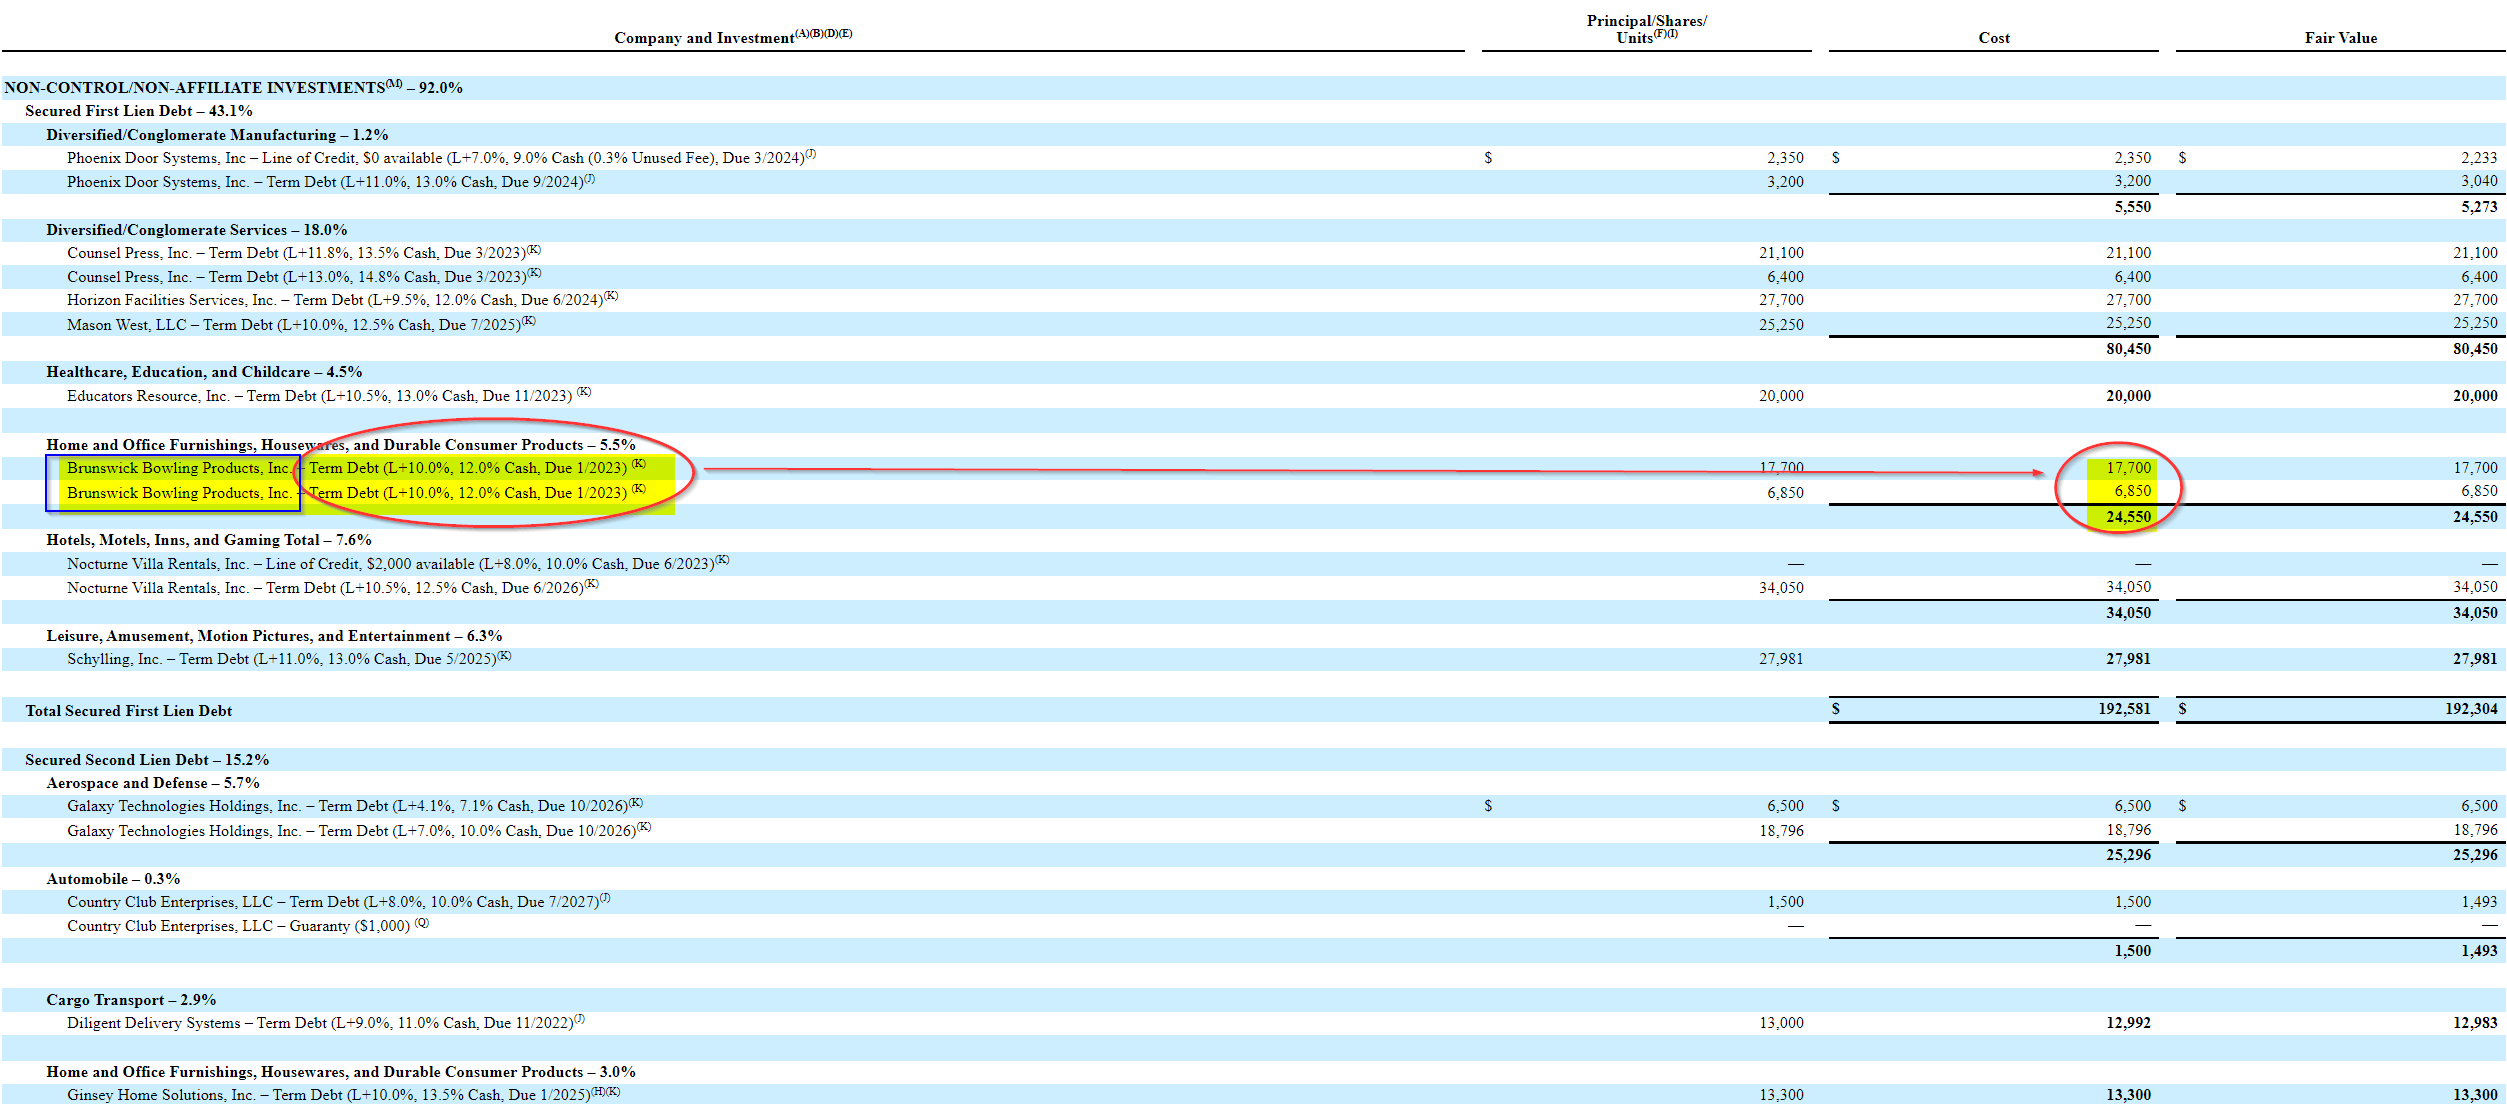Click the highlighted 17,700 cost value
The height and width of the screenshot is (1104, 2507).
[2127, 468]
